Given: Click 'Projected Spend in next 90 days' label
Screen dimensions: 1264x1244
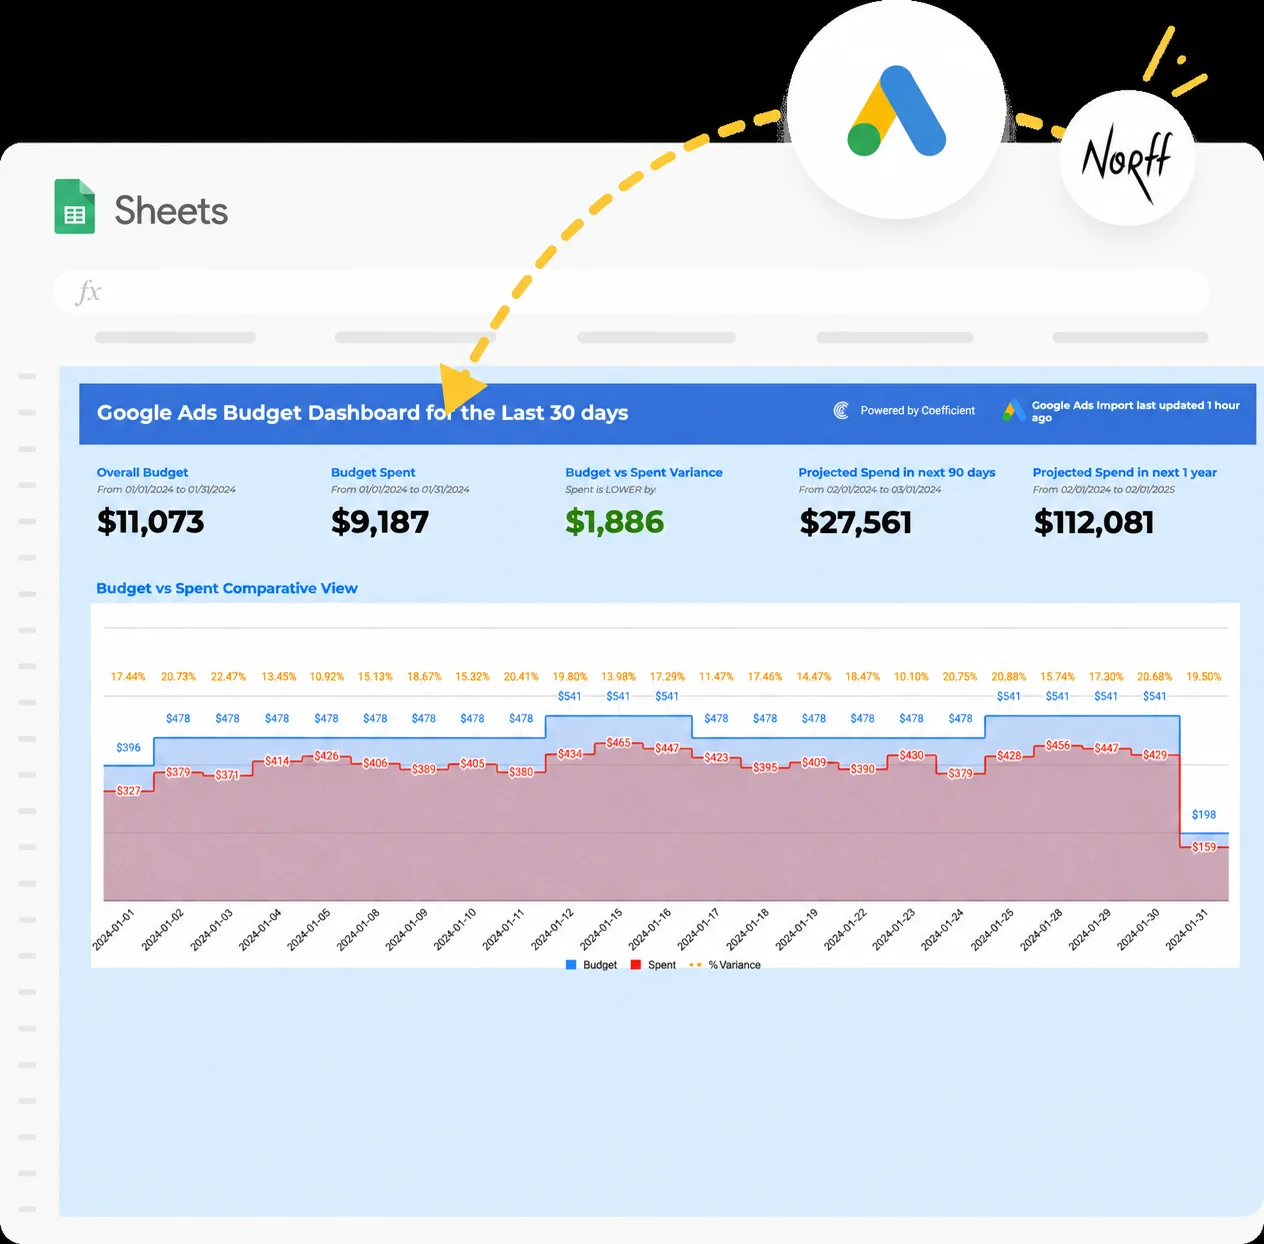Looking at the screenshot, I should click(897, 472).
